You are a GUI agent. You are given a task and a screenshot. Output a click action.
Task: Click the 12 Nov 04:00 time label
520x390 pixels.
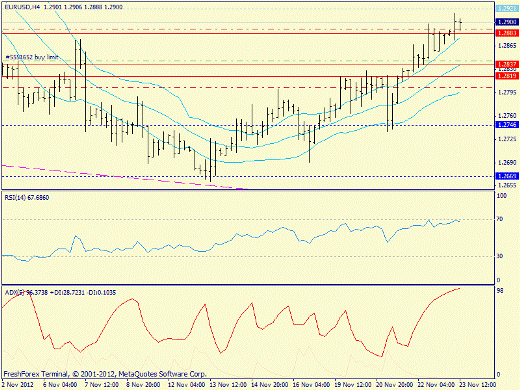pyautogui.click(x=186, y=385)
